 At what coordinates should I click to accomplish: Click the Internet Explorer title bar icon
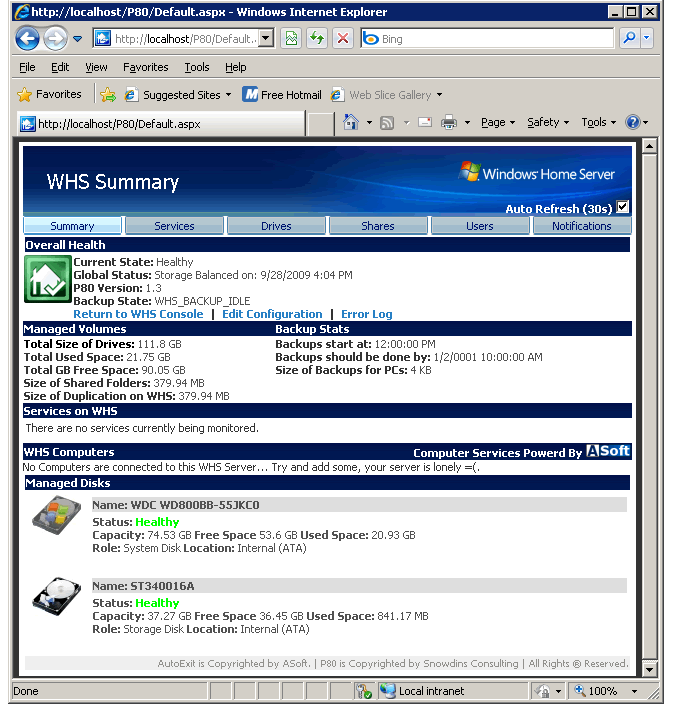click(22, 11)
